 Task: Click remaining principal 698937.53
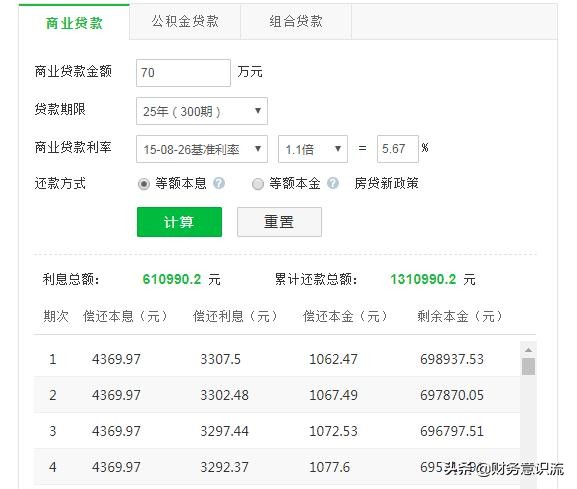pos(452,359)
